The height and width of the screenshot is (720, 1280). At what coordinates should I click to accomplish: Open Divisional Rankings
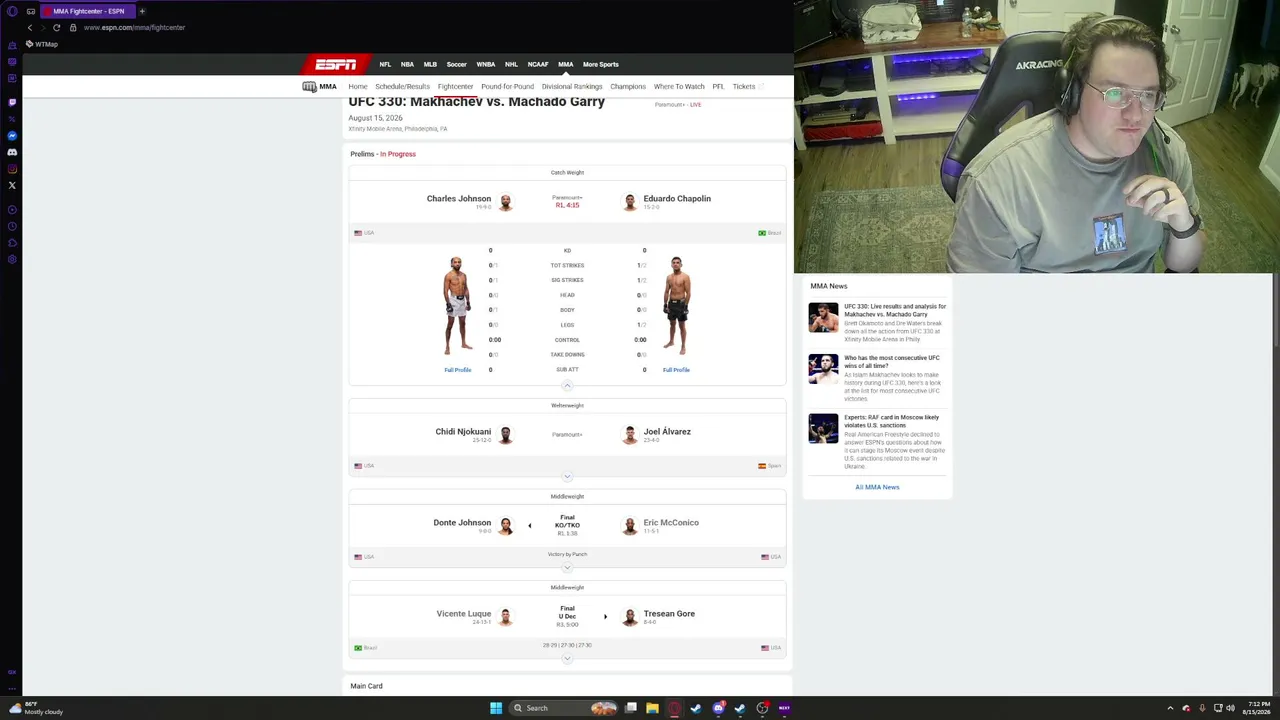pyautogui.click(x=572, y=87)
